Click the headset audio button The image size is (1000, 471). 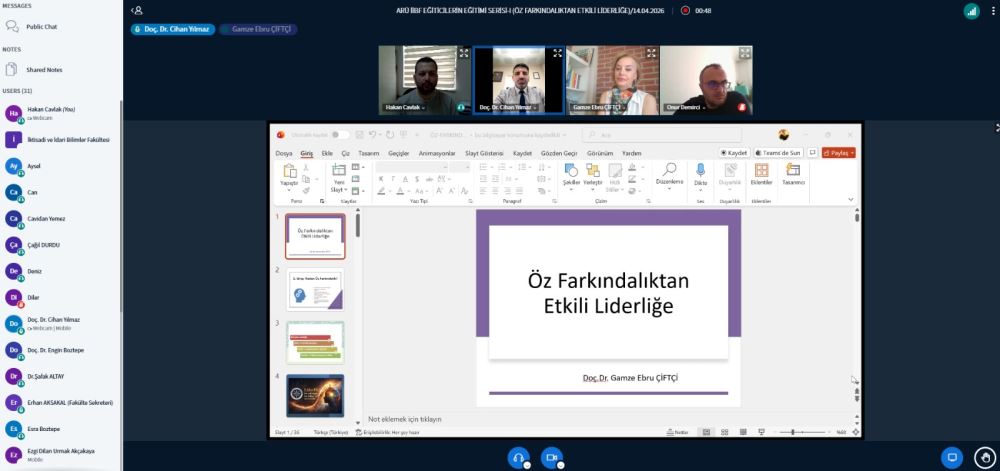518,457
